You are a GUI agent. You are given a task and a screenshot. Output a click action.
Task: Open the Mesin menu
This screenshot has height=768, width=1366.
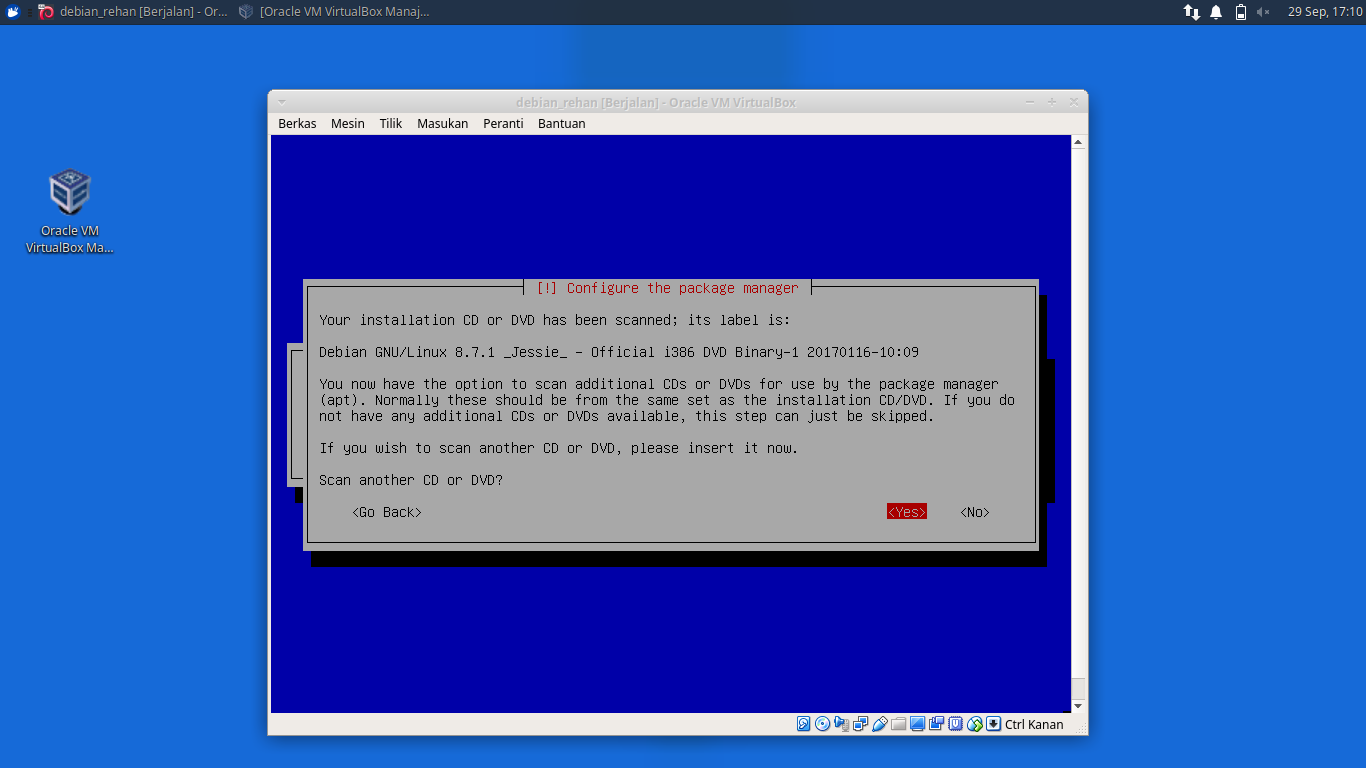click(x=348, y=124)
